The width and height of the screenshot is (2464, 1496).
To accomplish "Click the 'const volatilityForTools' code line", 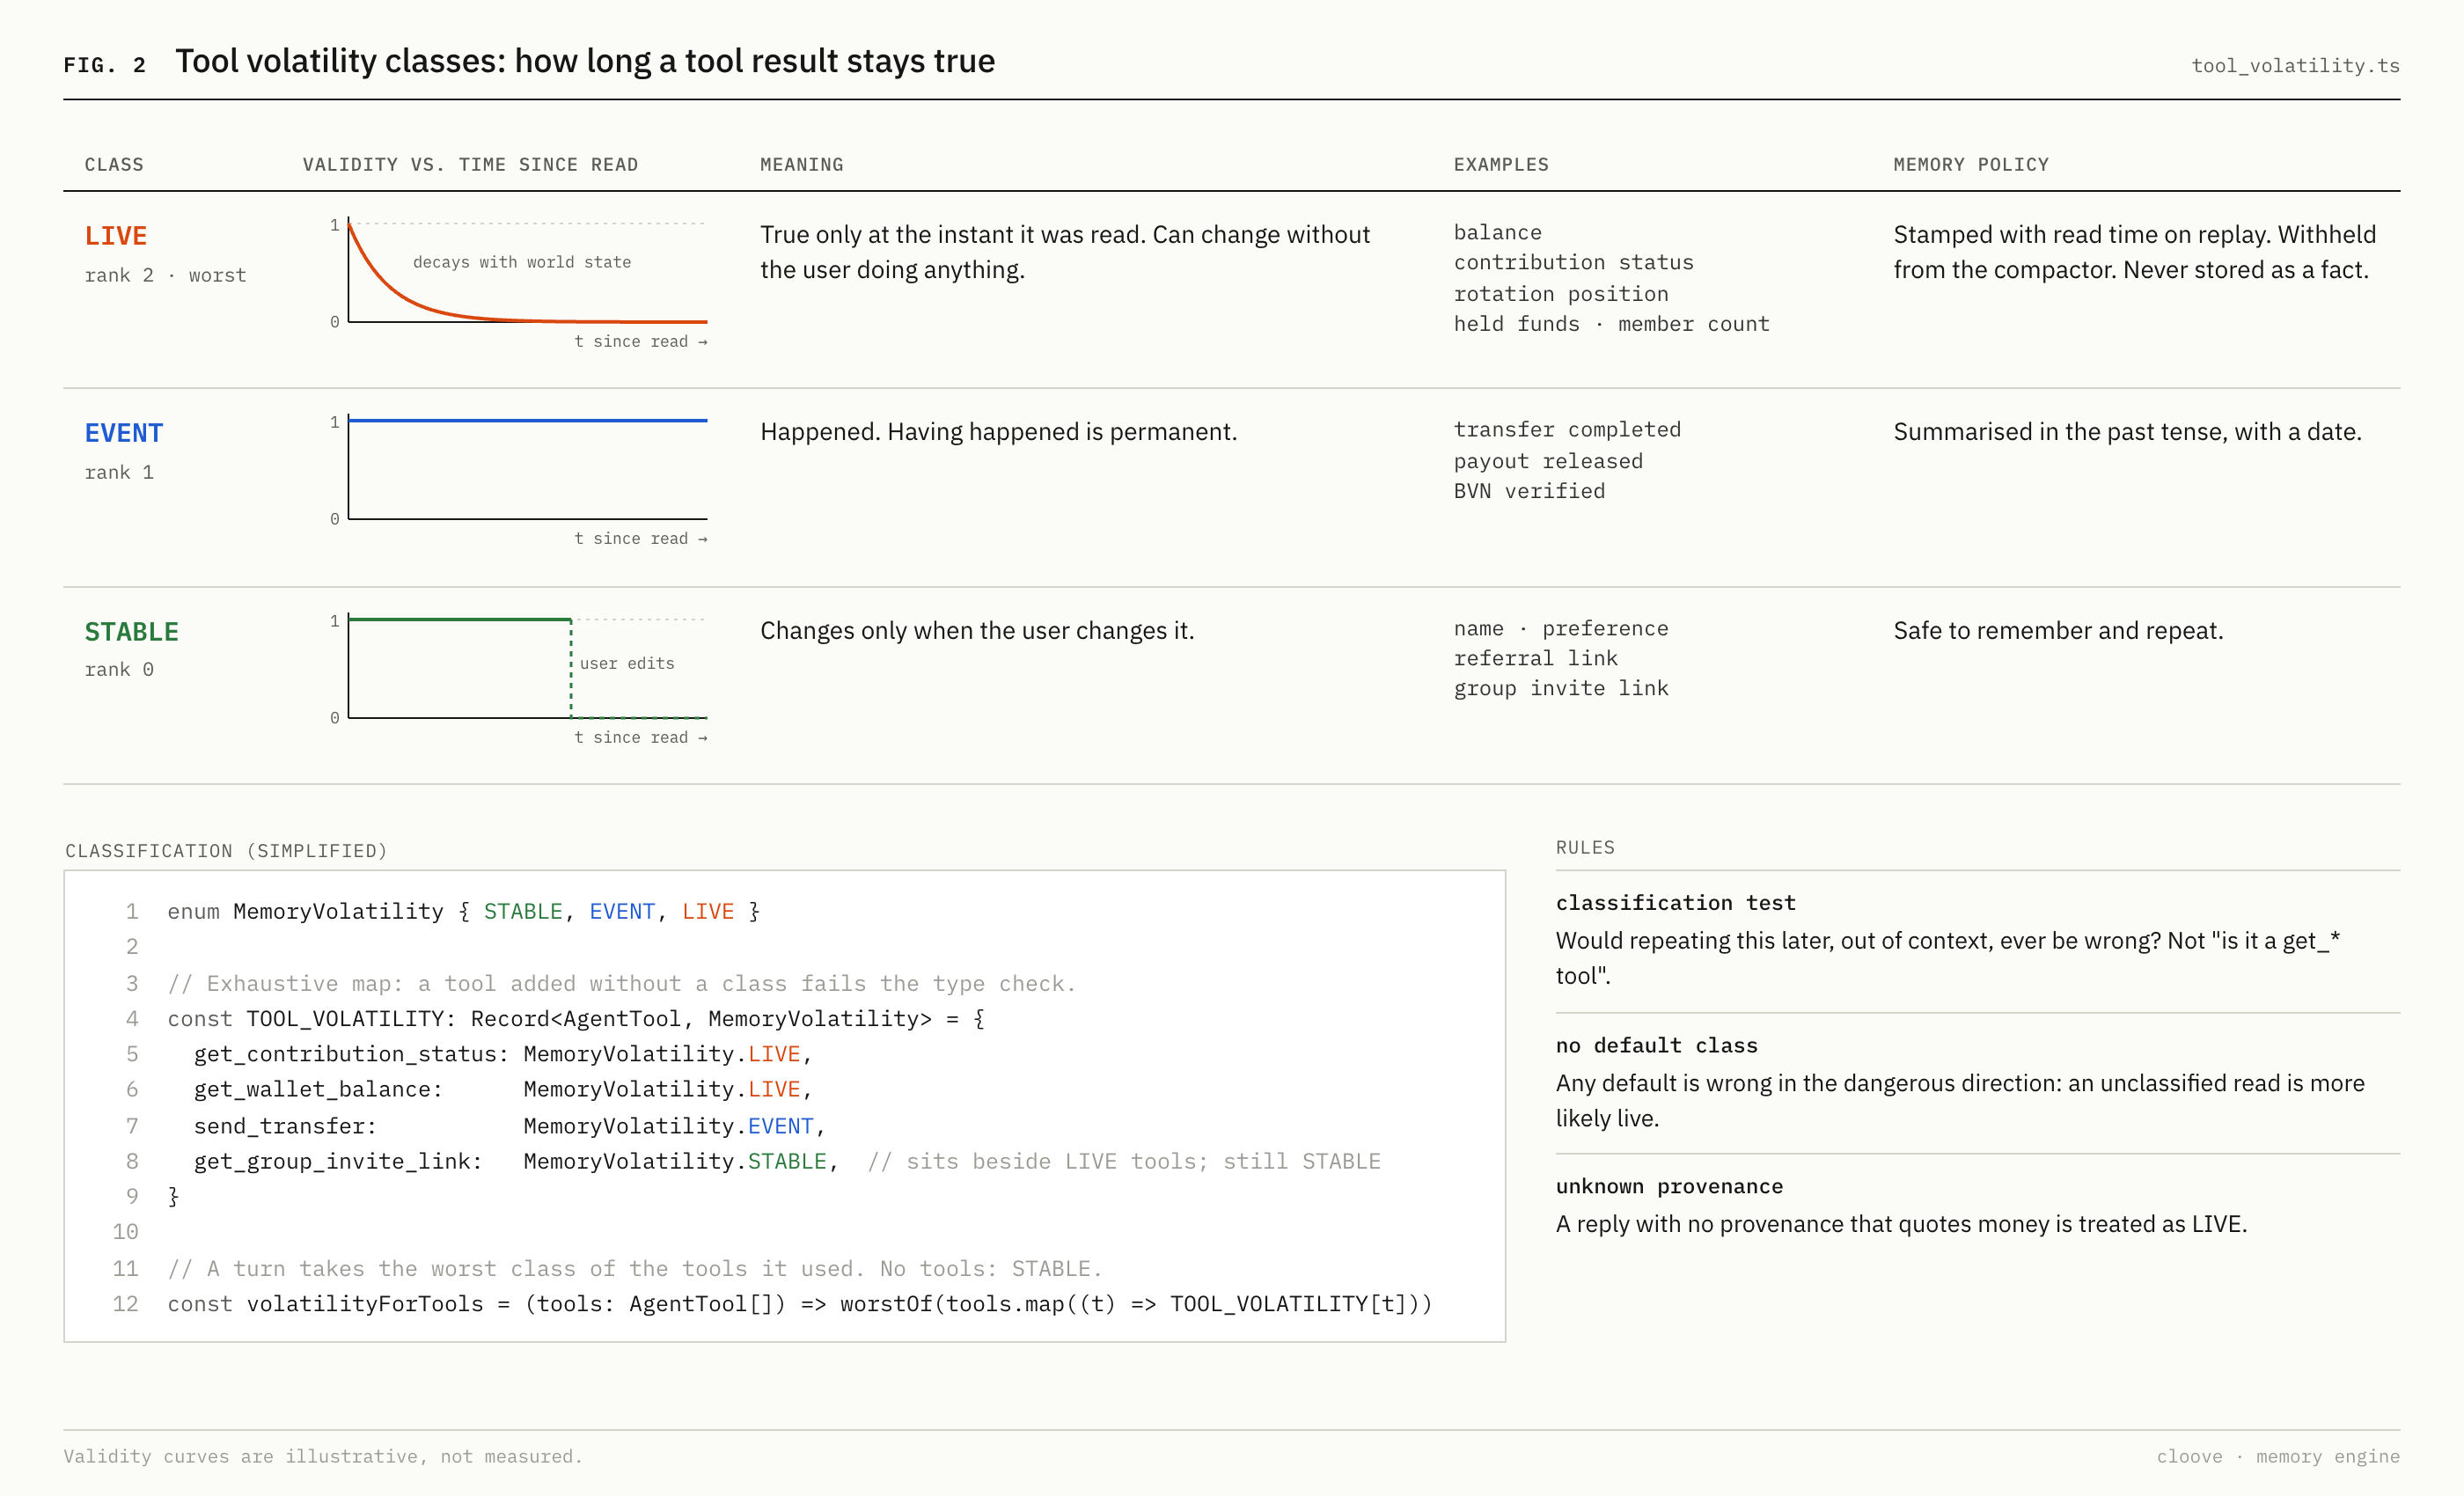I will tap(800, 1304).
